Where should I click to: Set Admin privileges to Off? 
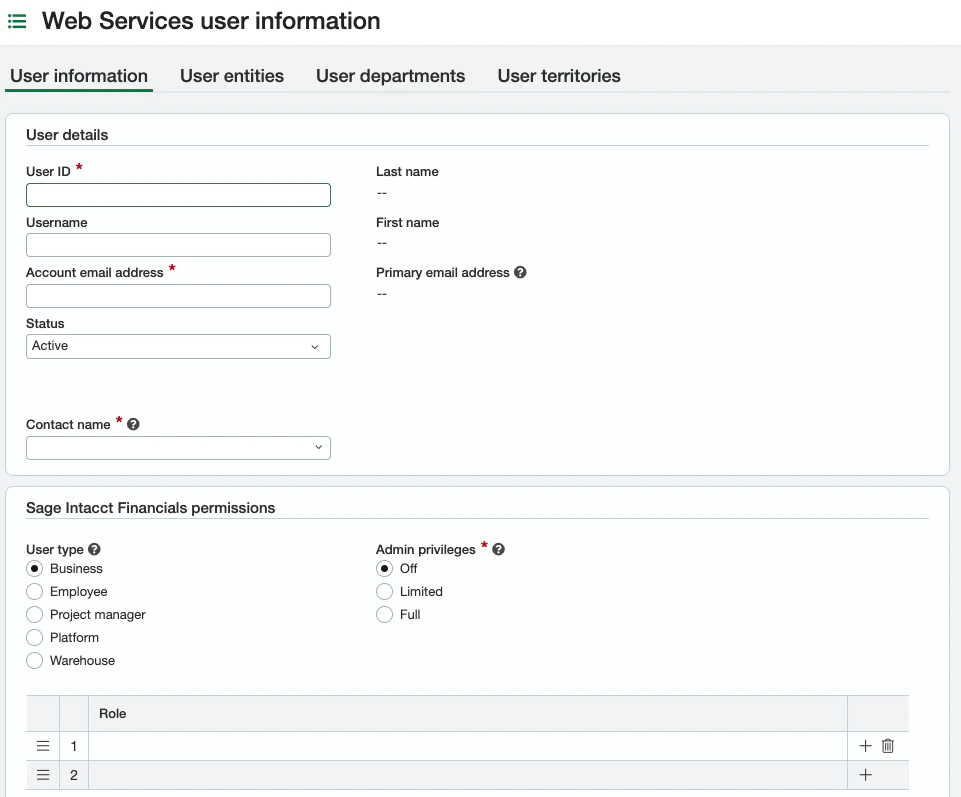click(x=384, y=568)
